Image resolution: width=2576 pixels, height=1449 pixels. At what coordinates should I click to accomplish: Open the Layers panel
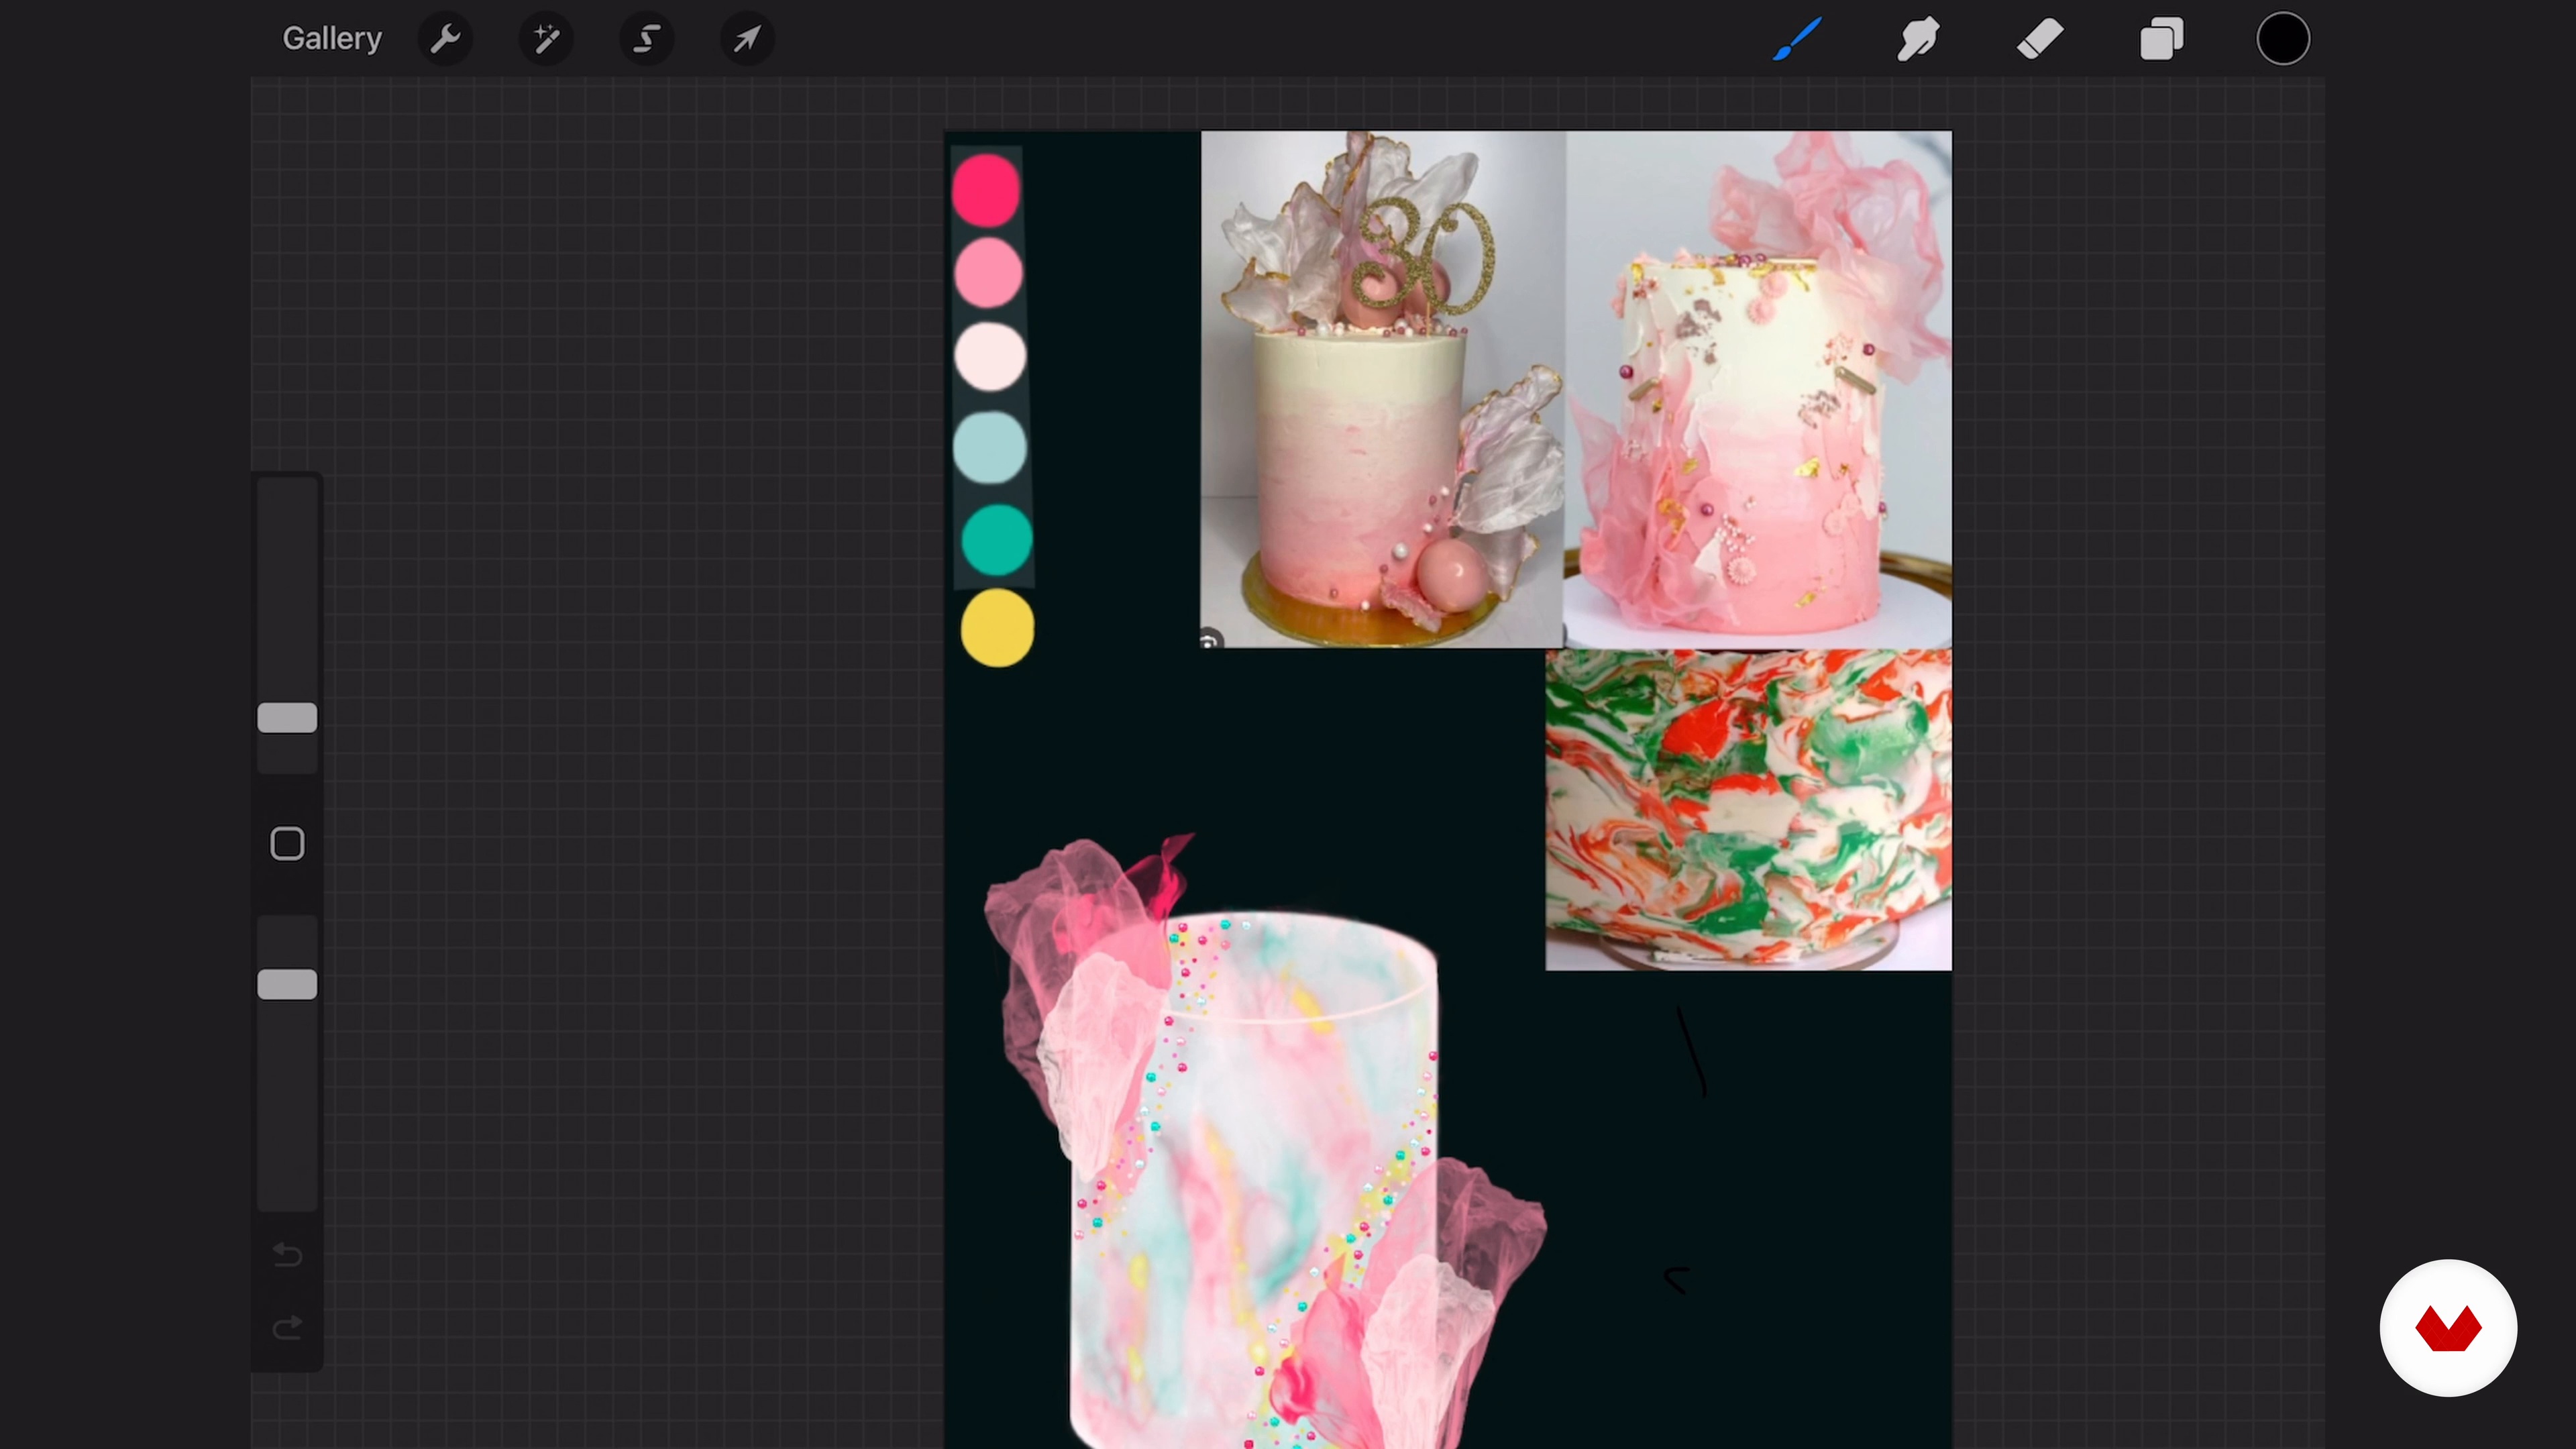(2161, 39)
